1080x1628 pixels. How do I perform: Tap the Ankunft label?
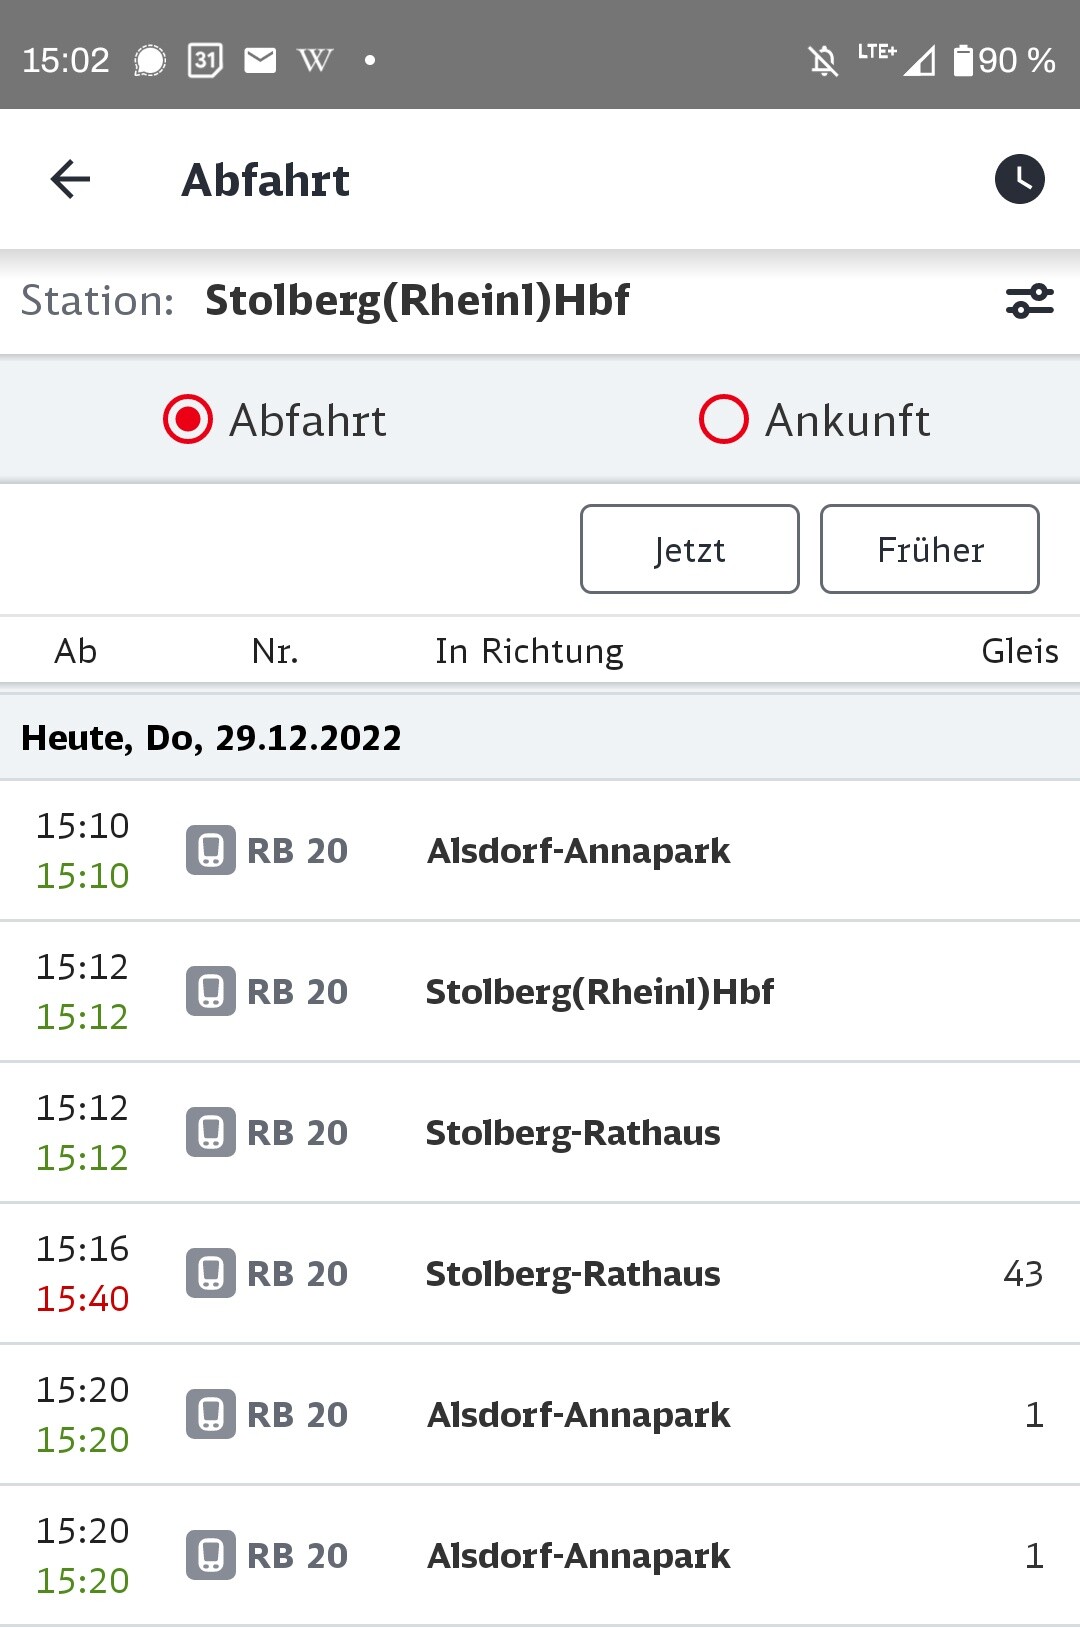(847, 420)
